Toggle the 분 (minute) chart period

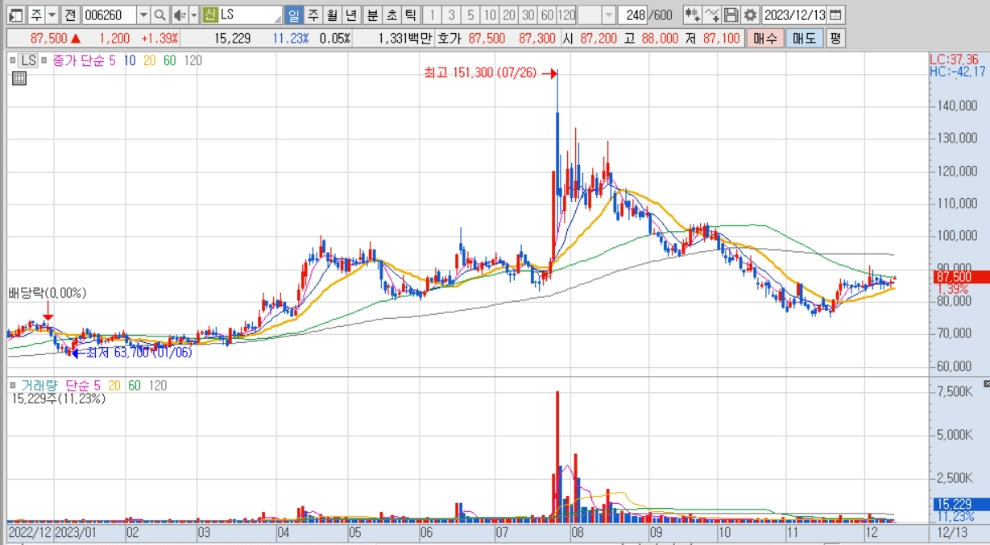coord(372,15)
